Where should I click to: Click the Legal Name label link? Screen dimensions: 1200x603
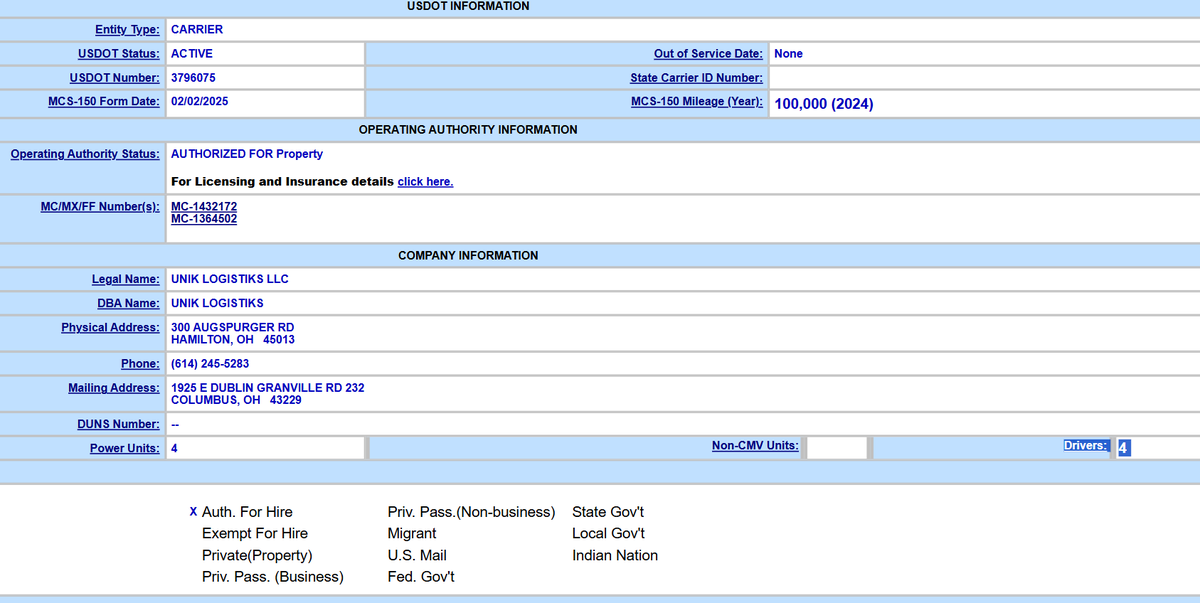pyautogui.click(x=126, y=279)
